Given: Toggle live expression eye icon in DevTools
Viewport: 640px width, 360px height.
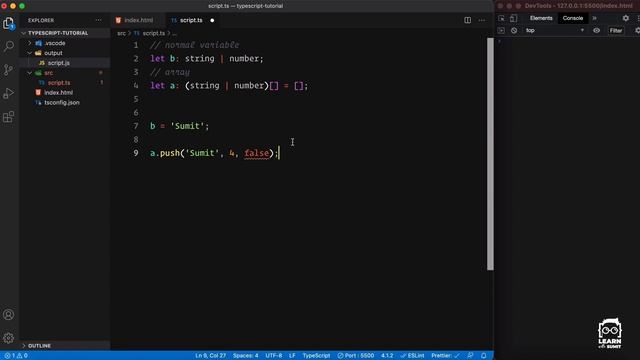Looking at the screenshot, I should pos(596,31).
